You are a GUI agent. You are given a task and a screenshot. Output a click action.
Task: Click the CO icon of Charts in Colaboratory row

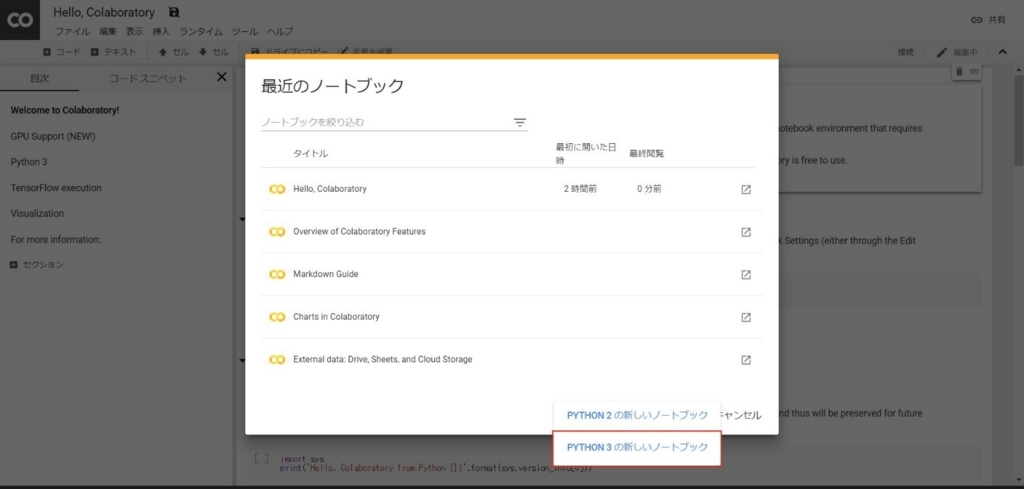277,317
